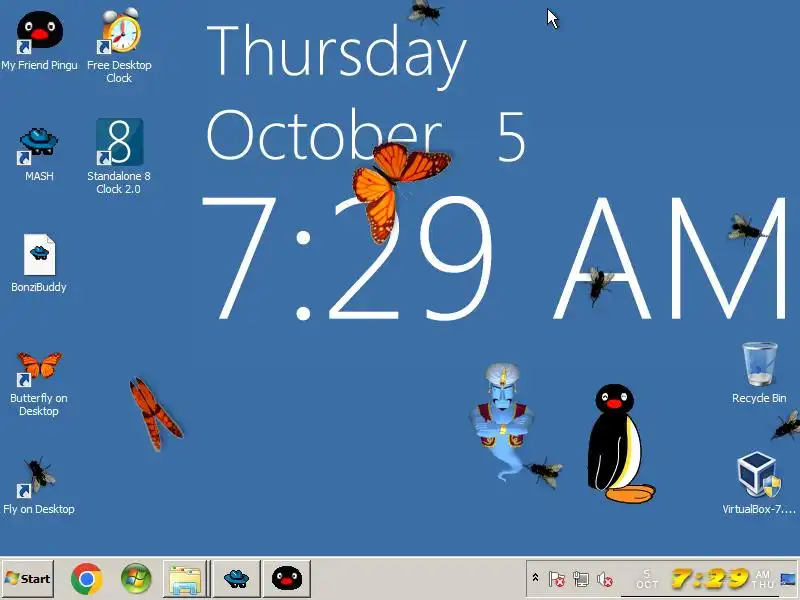Viewport: 800px width, 600px height.
Task: Expand the hidden tray icons chevron
Action: coord(535,578)
